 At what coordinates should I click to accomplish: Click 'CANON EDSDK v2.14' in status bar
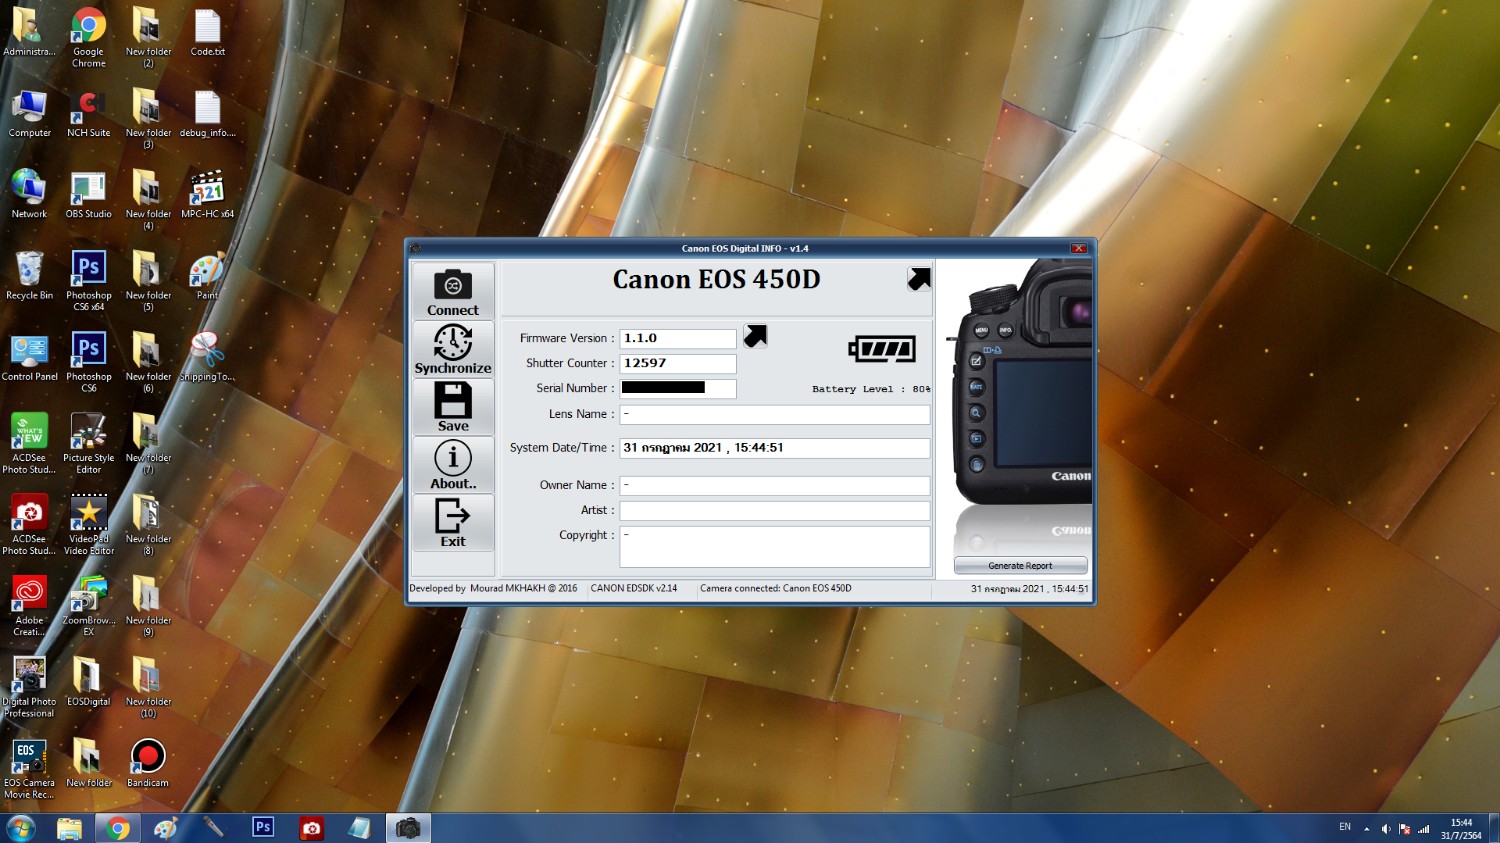pos(634,588)
